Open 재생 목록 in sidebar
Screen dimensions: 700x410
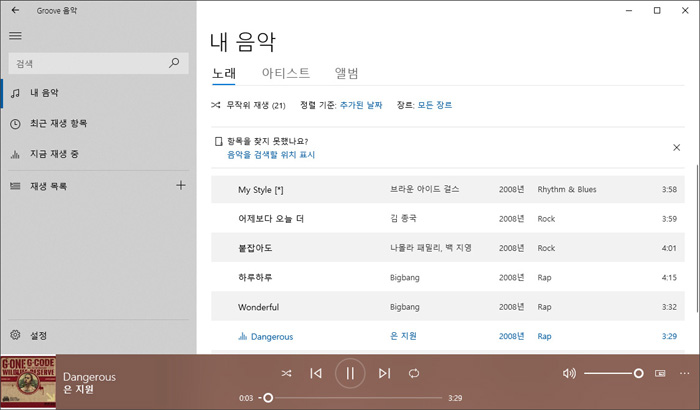87,186
